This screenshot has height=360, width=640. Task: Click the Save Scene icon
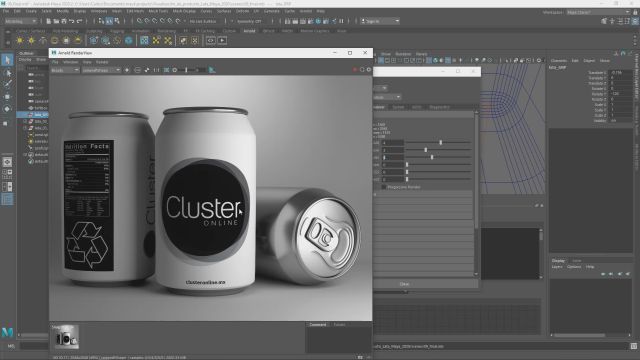click(64, 21)
